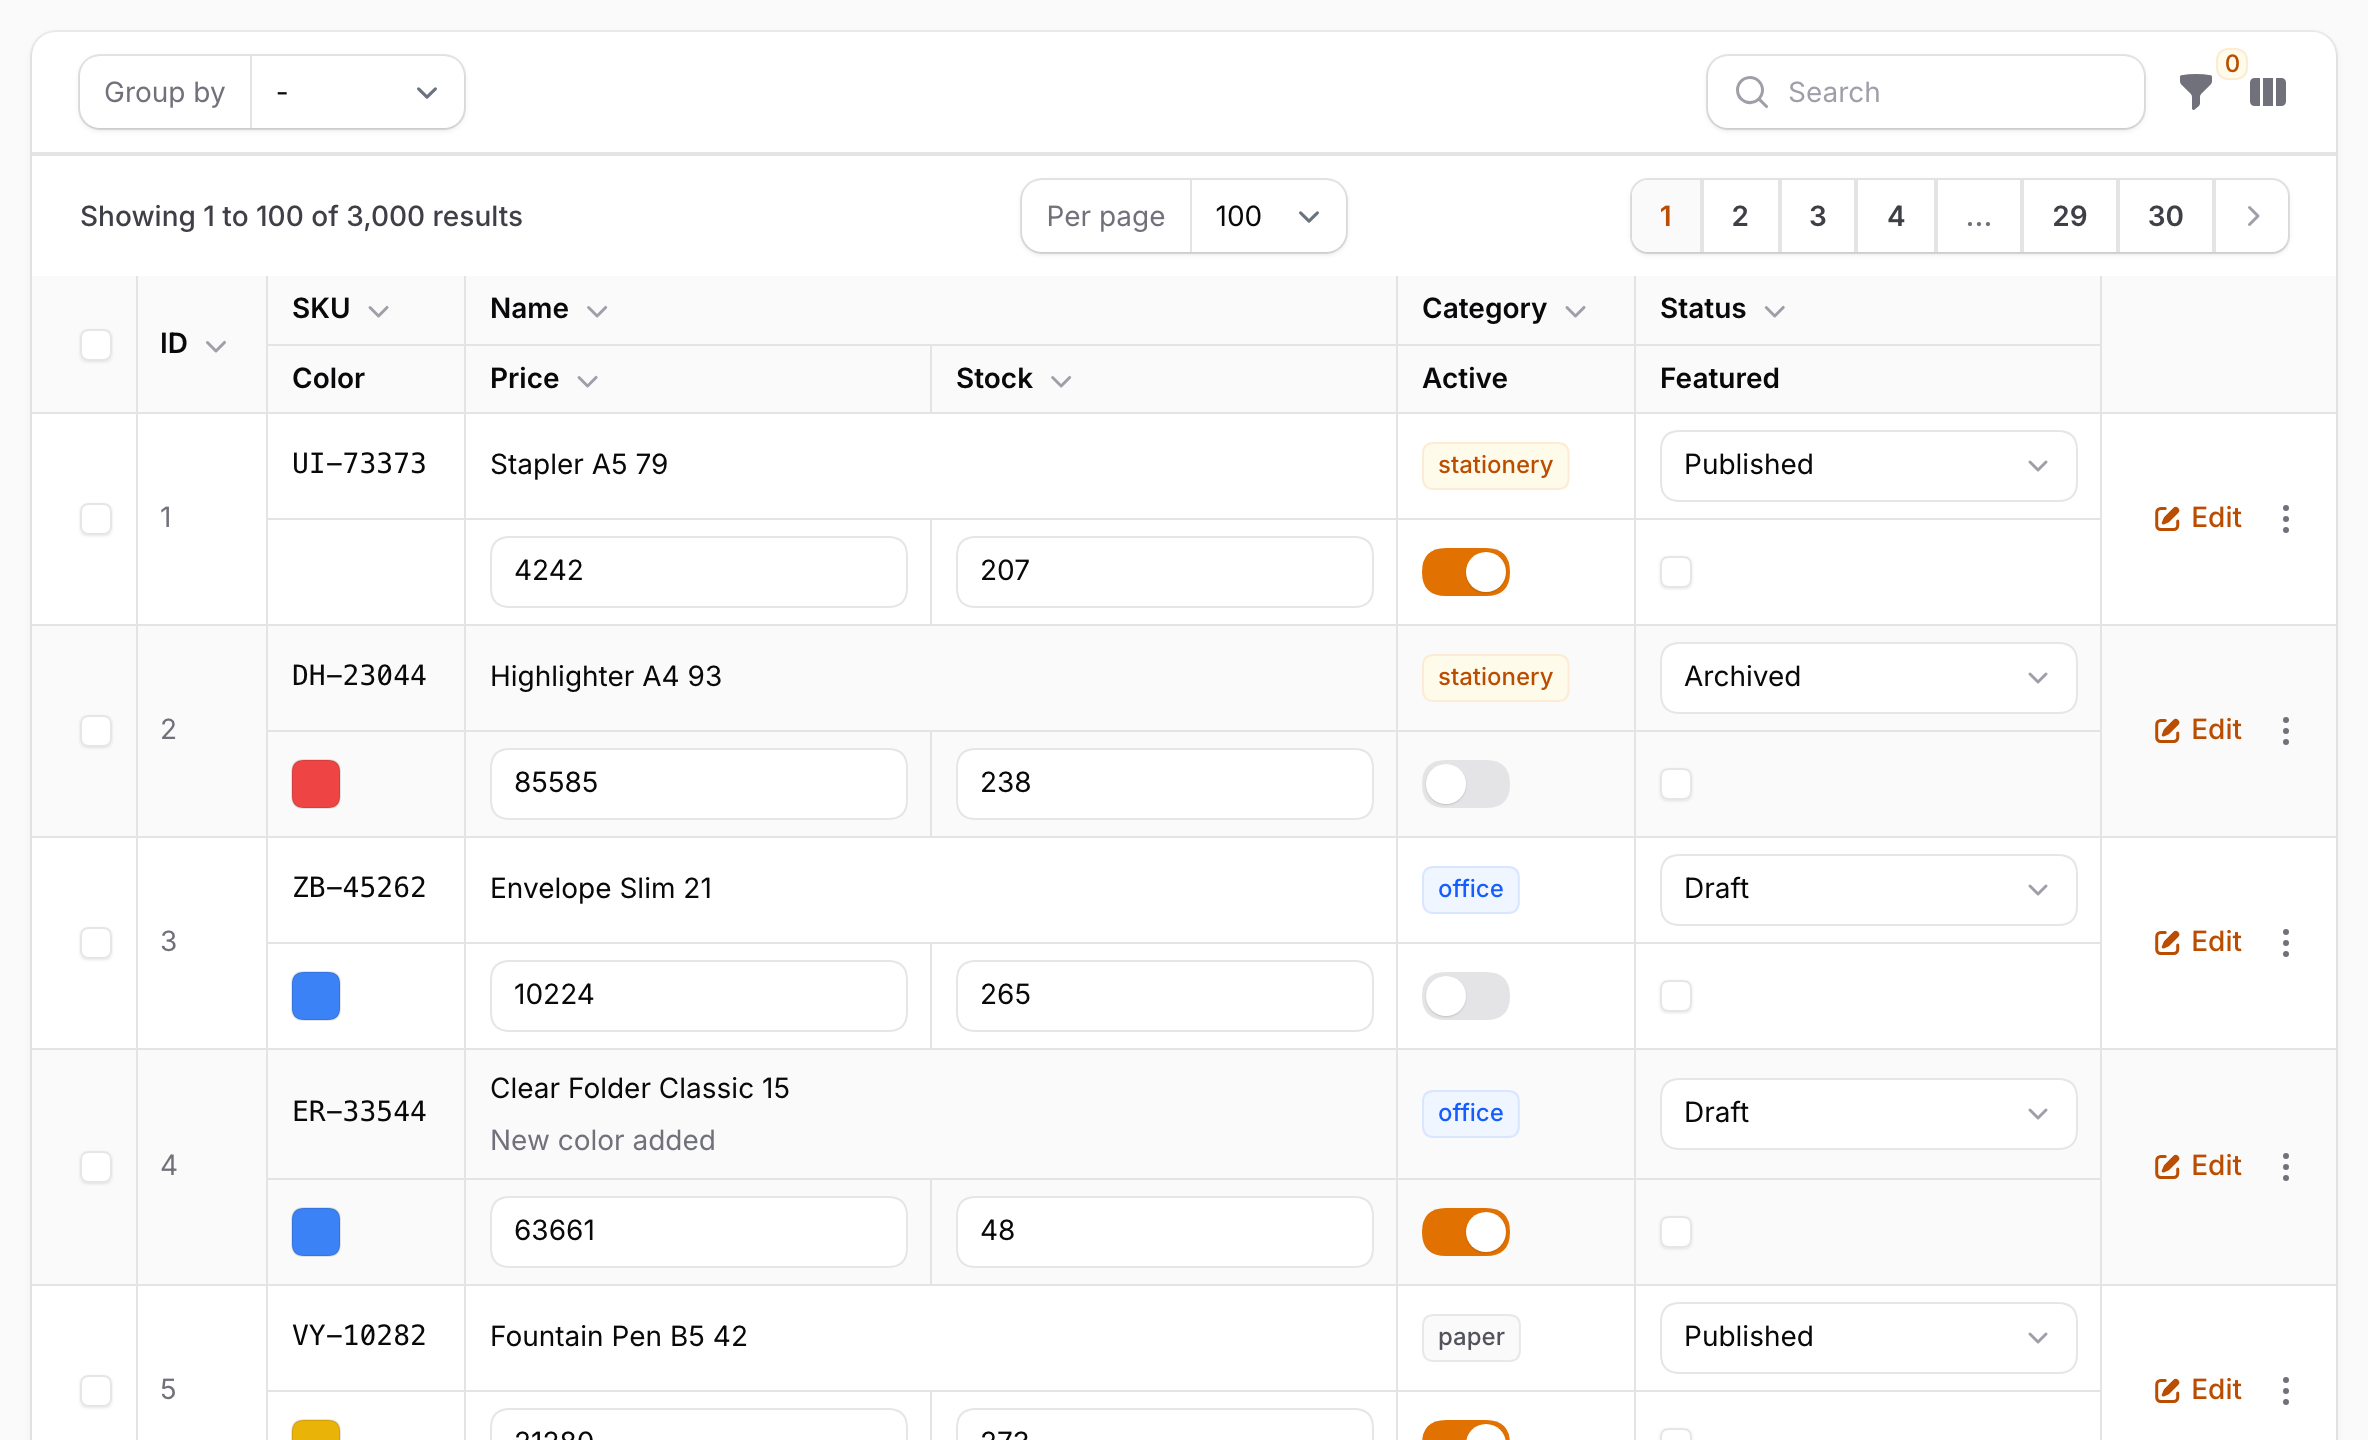Go to page 2
Viewport: 2368px width, 1440px height.
point(1740,216)
